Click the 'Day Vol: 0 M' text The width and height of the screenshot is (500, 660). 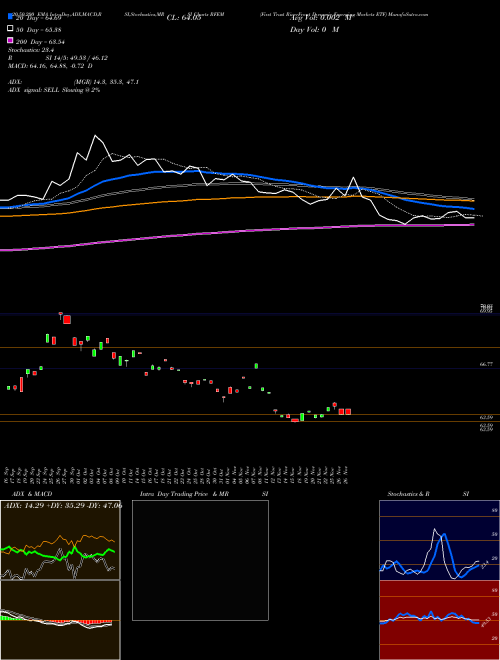[x=314, y=30]
